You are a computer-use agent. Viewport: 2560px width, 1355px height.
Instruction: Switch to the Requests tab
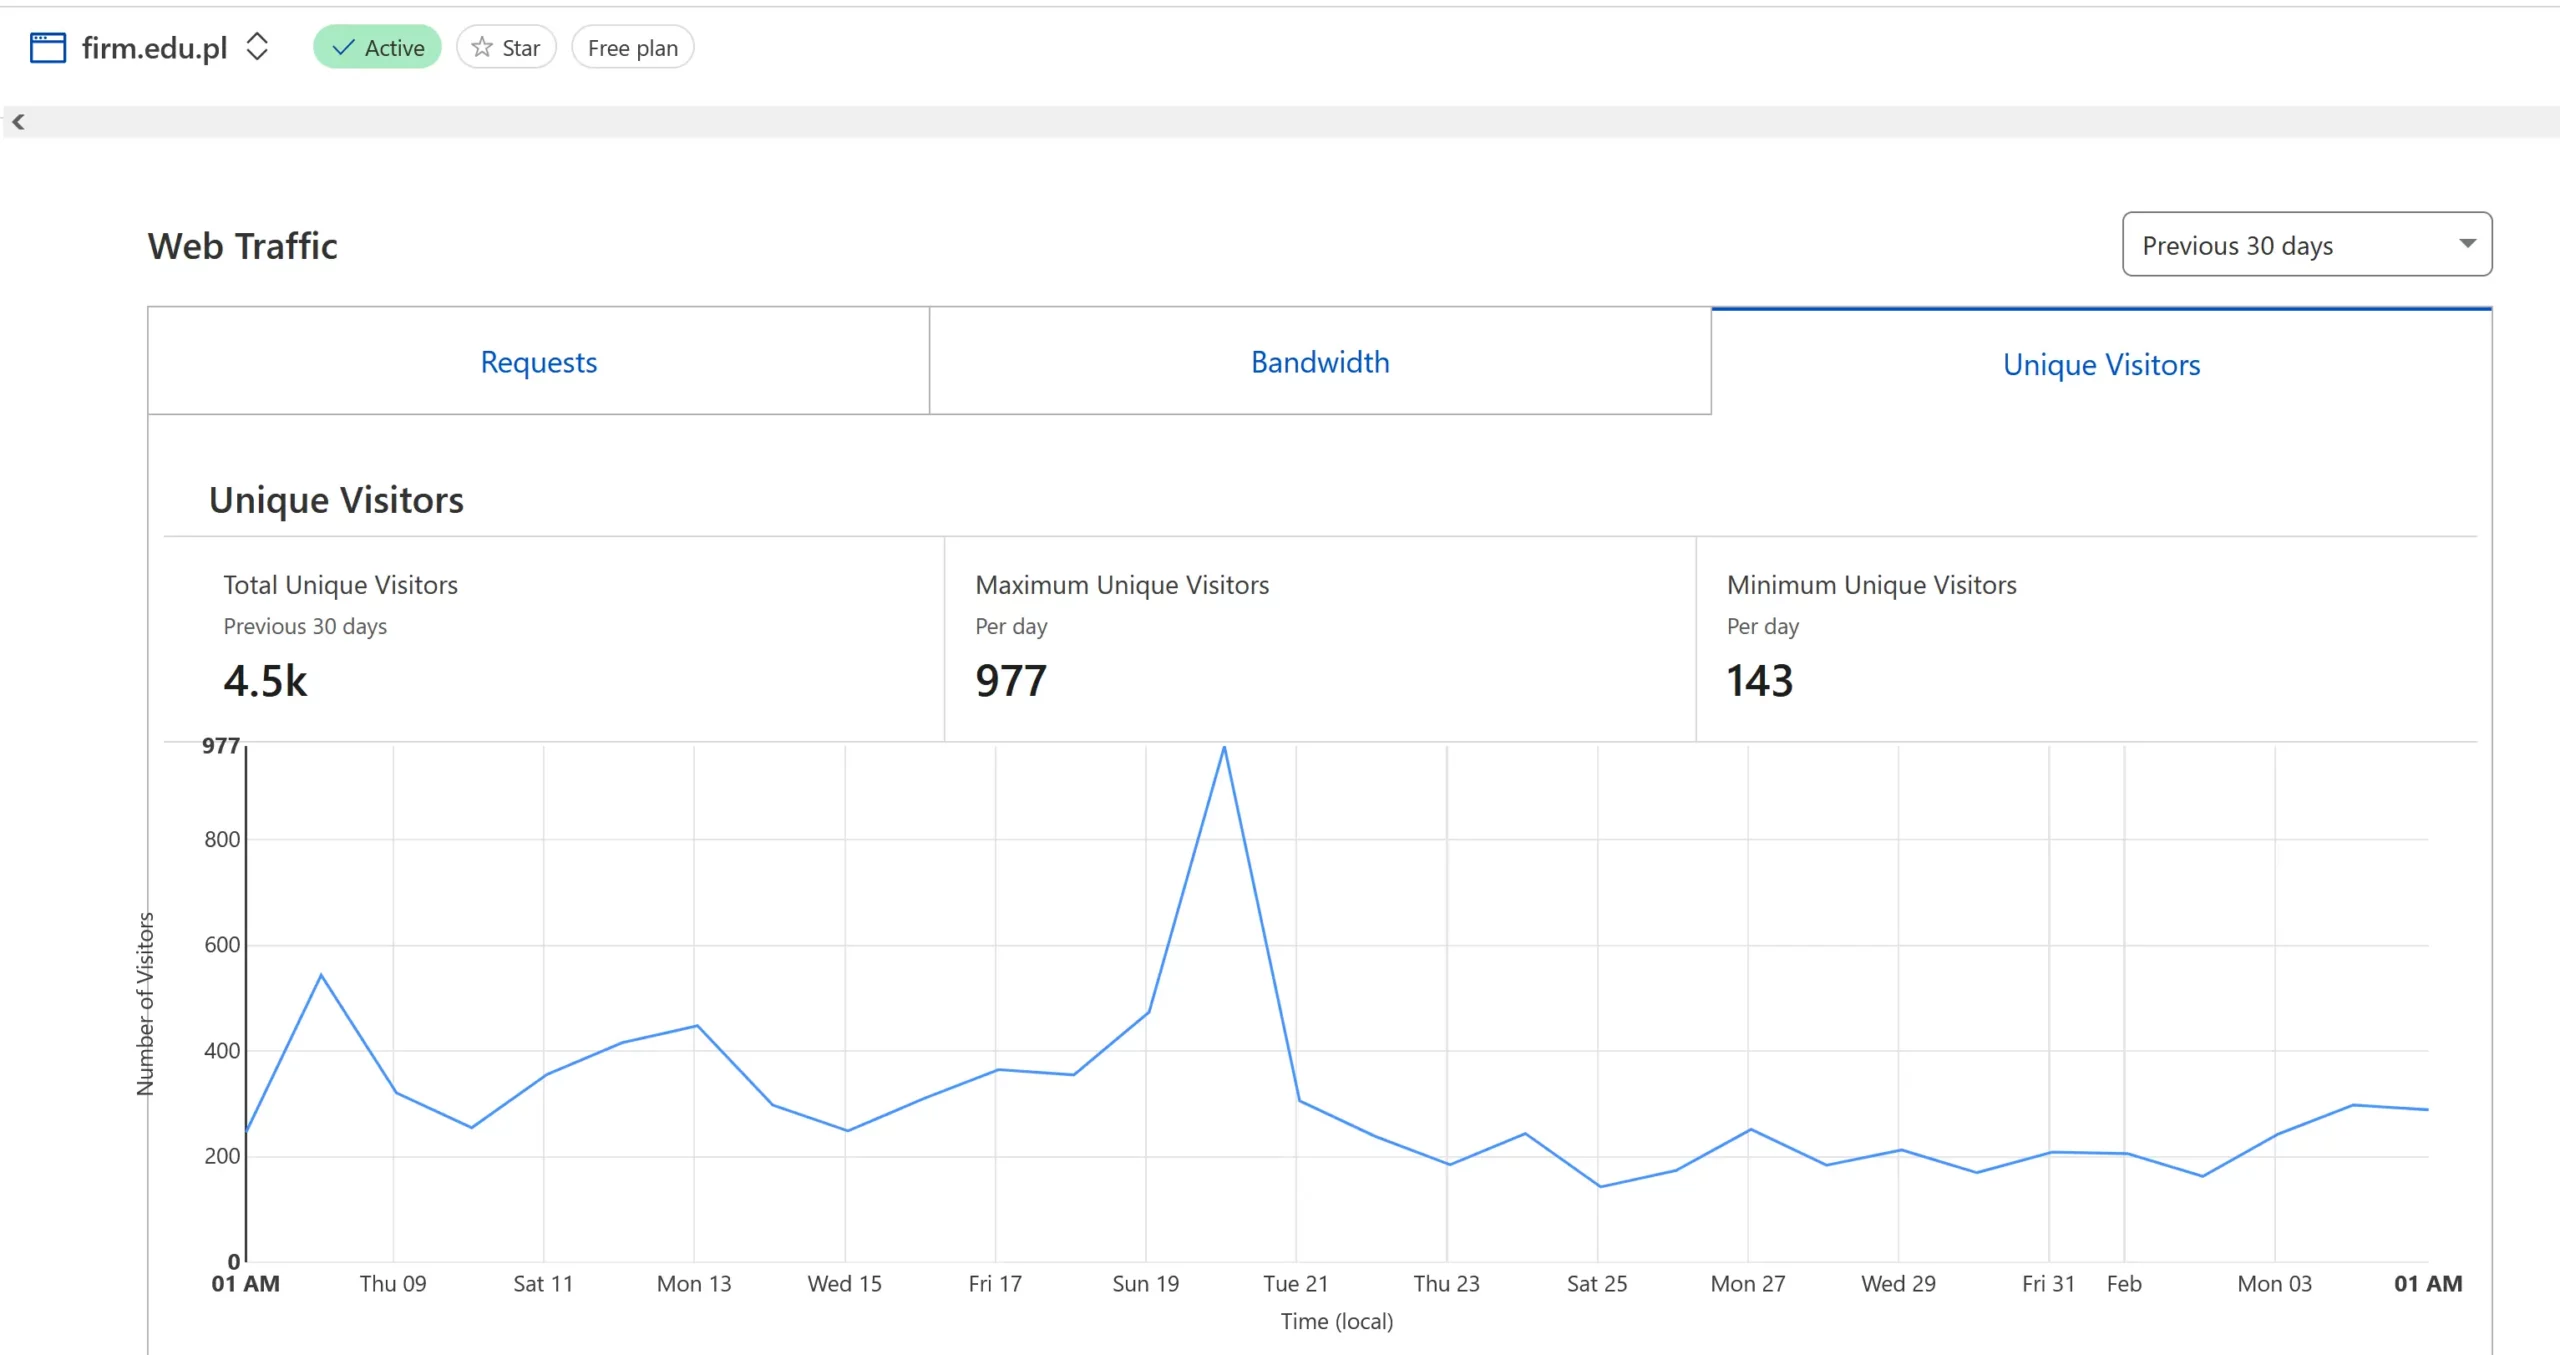[538, 362]
